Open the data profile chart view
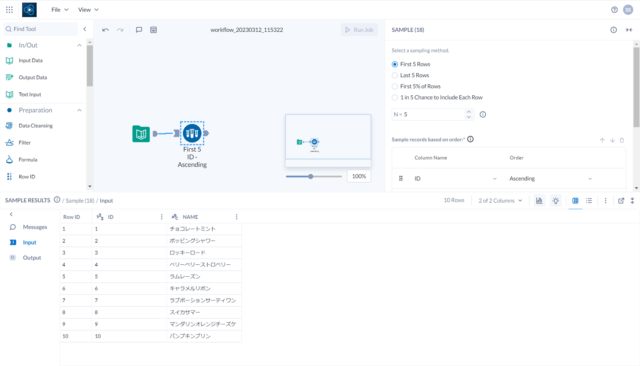The image size is (640, 366). (539, 200)
